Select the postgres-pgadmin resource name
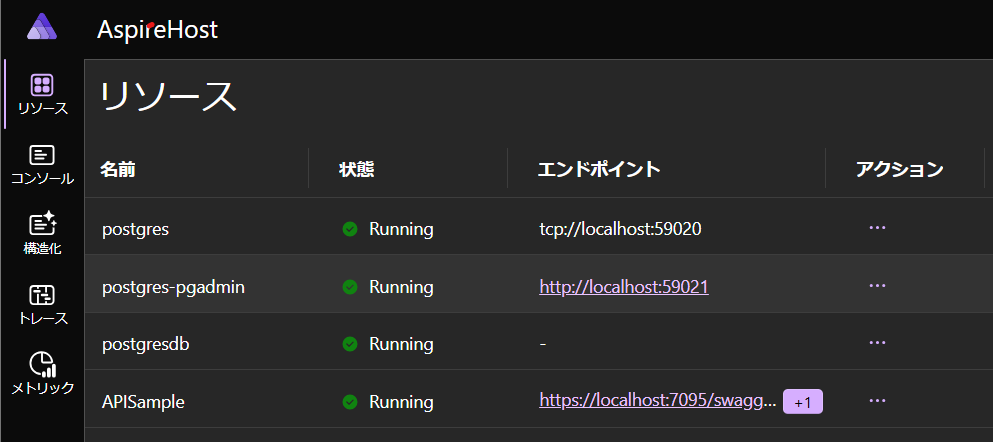This screenshot has height=442, width=993. pyautogui.click(x=174, y=287)
